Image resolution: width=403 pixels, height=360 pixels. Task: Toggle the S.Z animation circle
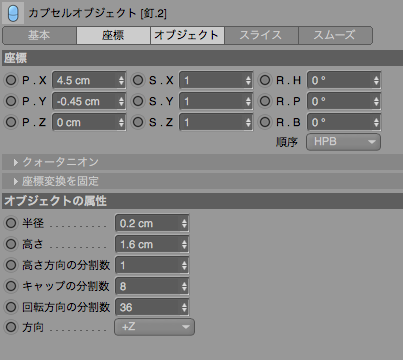click(x=138, y=122)
